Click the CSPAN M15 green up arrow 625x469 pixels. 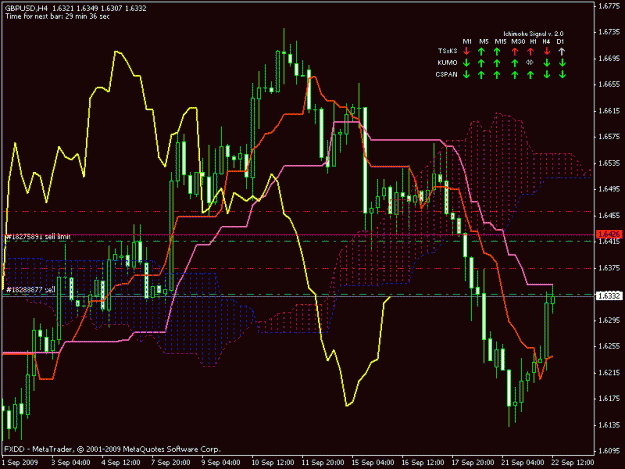(497, 75)
